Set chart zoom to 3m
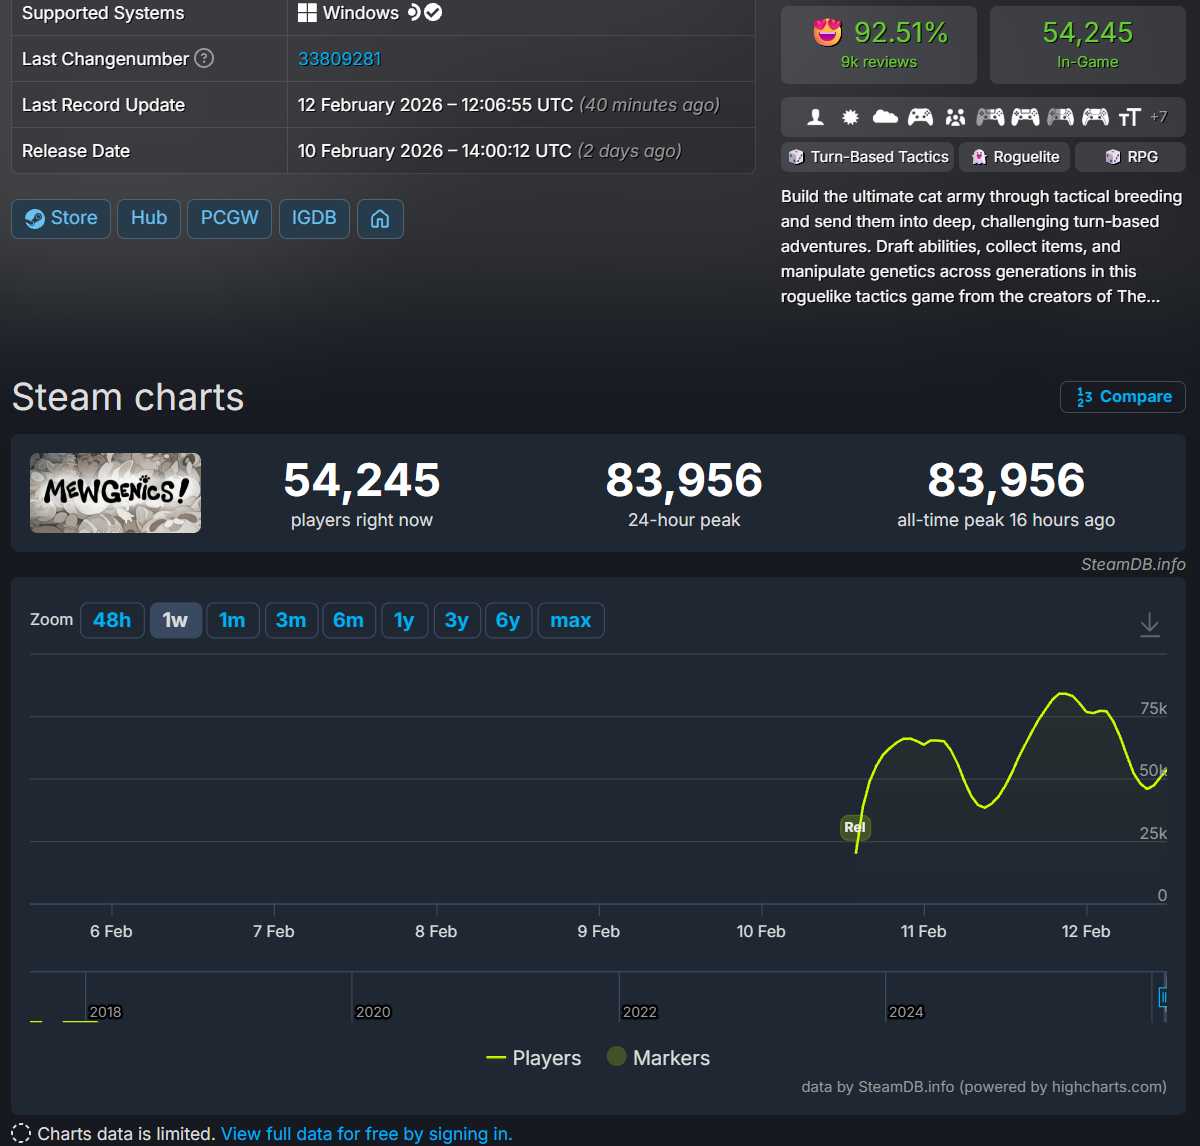The image size is (1200, 1146). 291,620
